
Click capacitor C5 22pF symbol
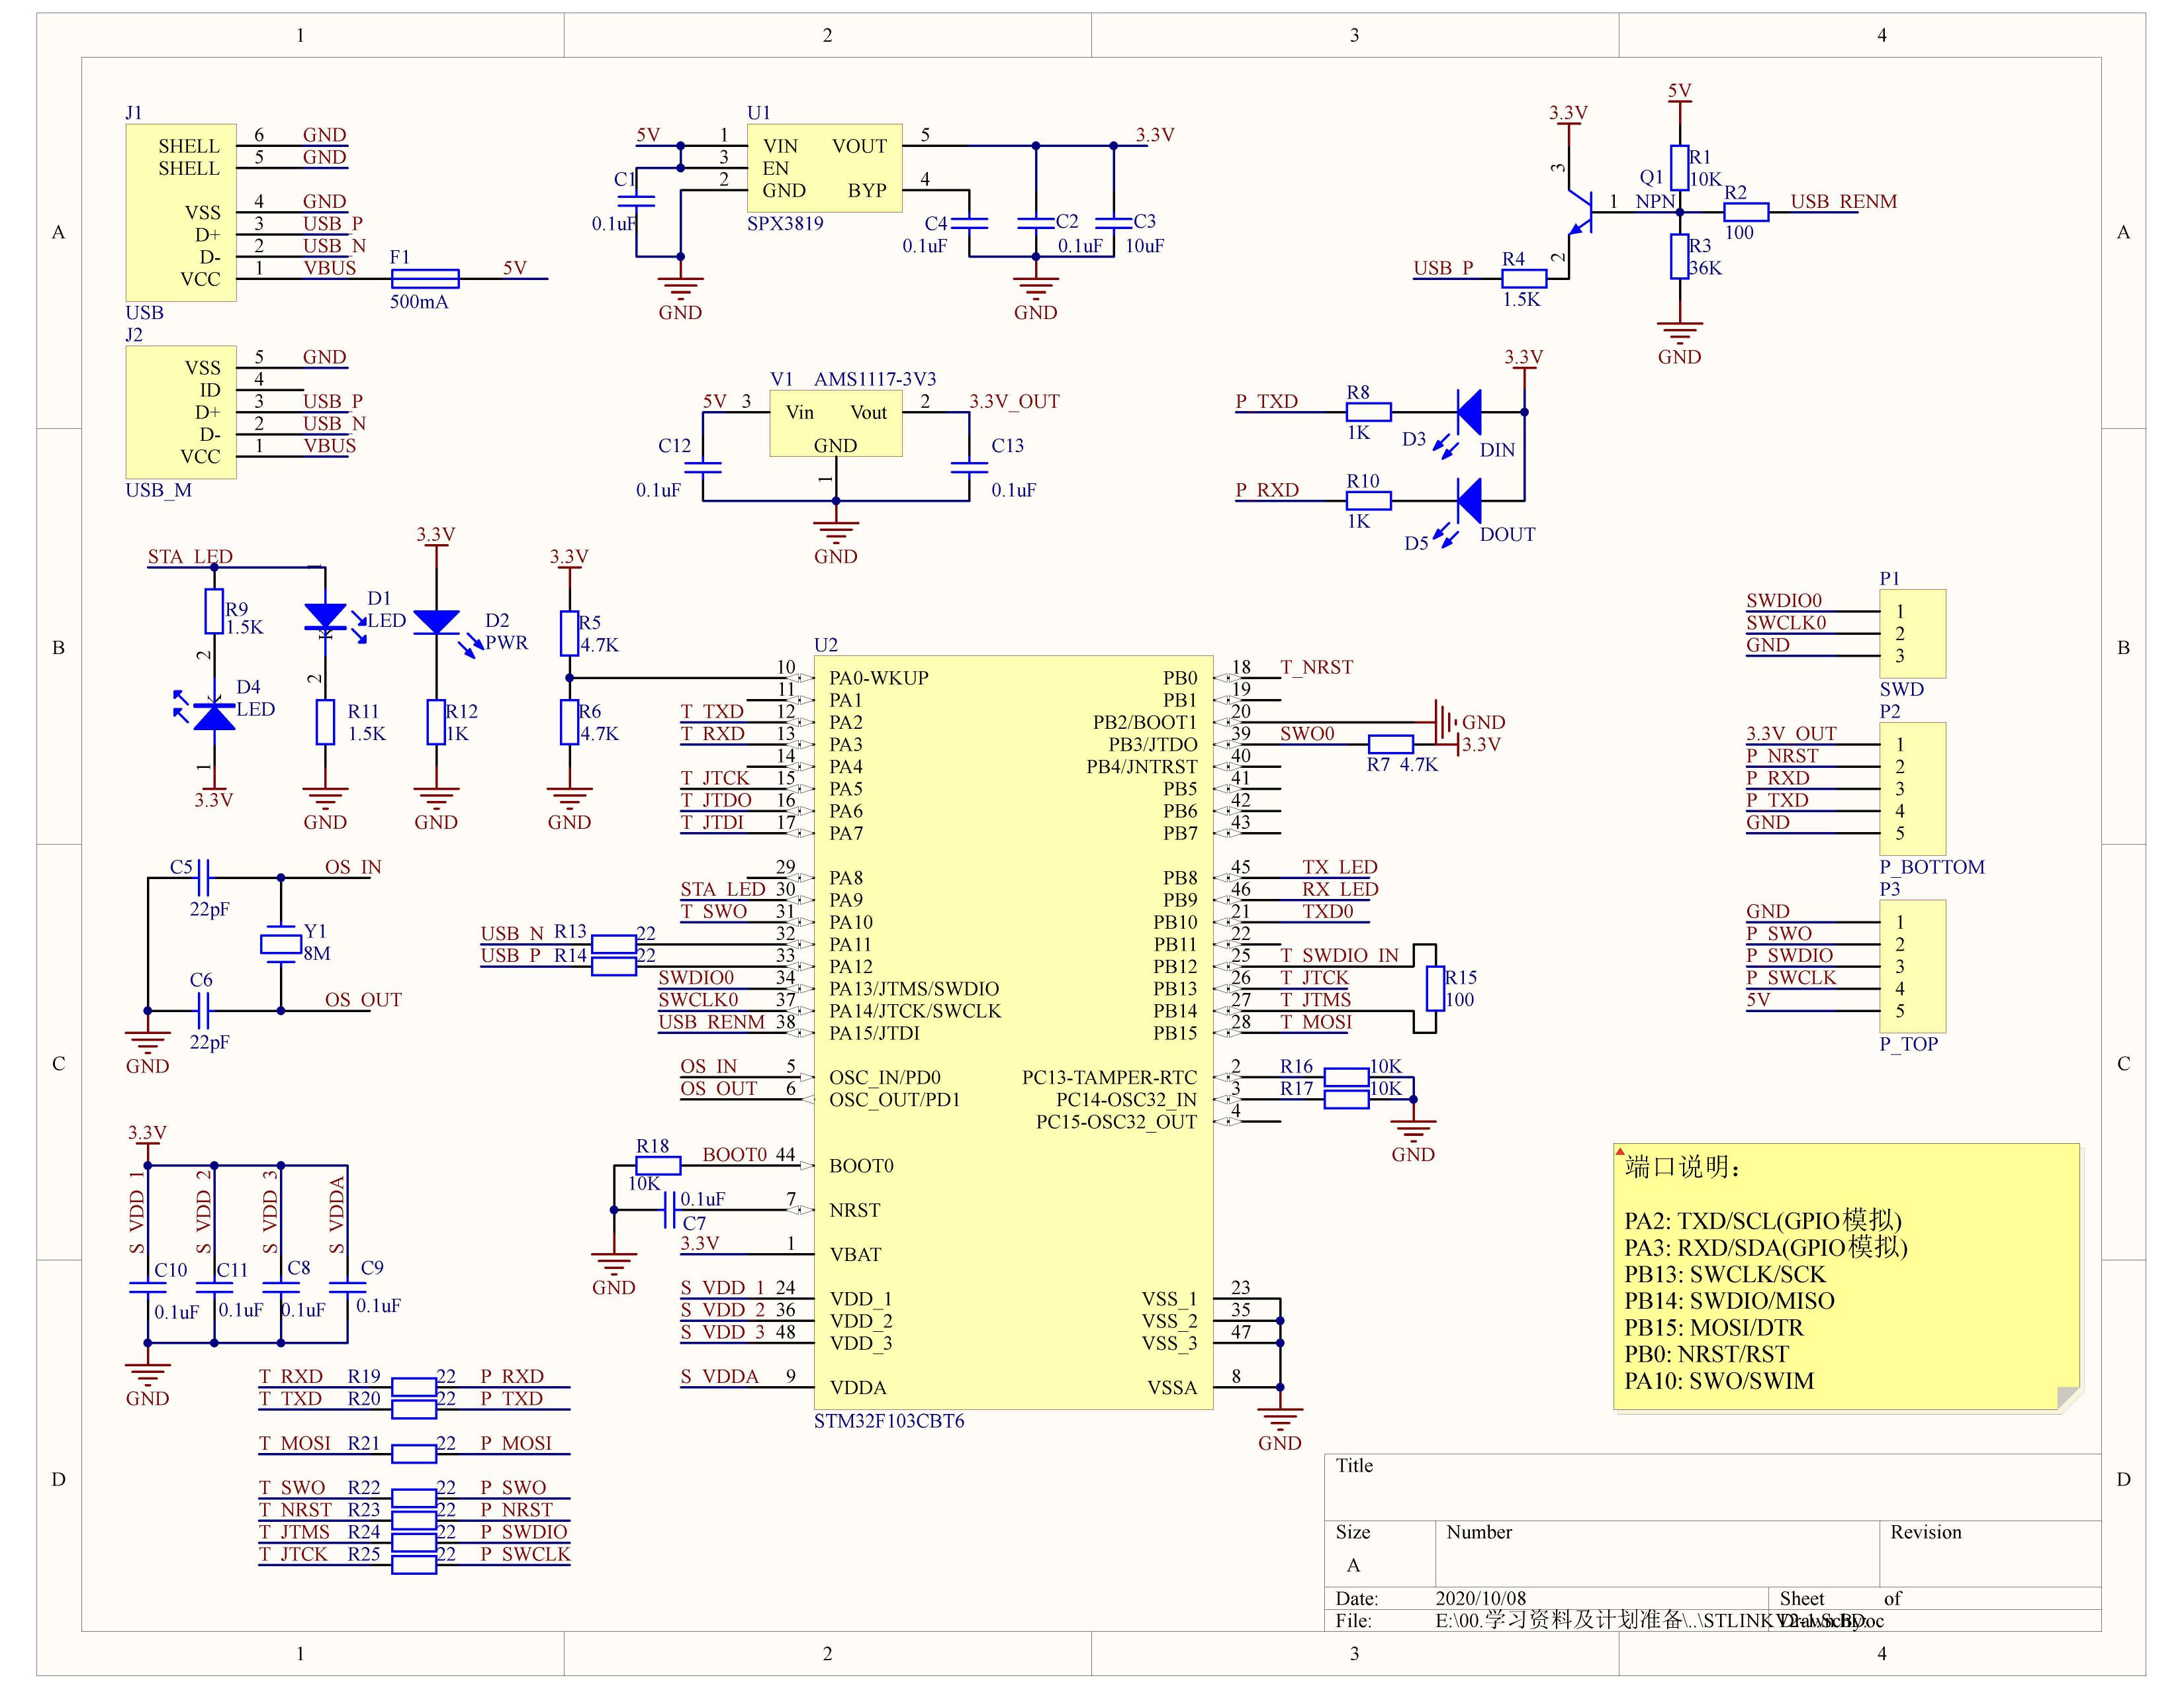point(203,878)
